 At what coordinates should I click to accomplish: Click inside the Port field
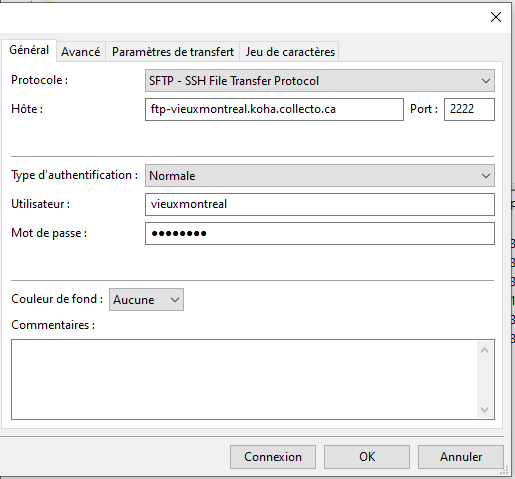tap(469, 109)
